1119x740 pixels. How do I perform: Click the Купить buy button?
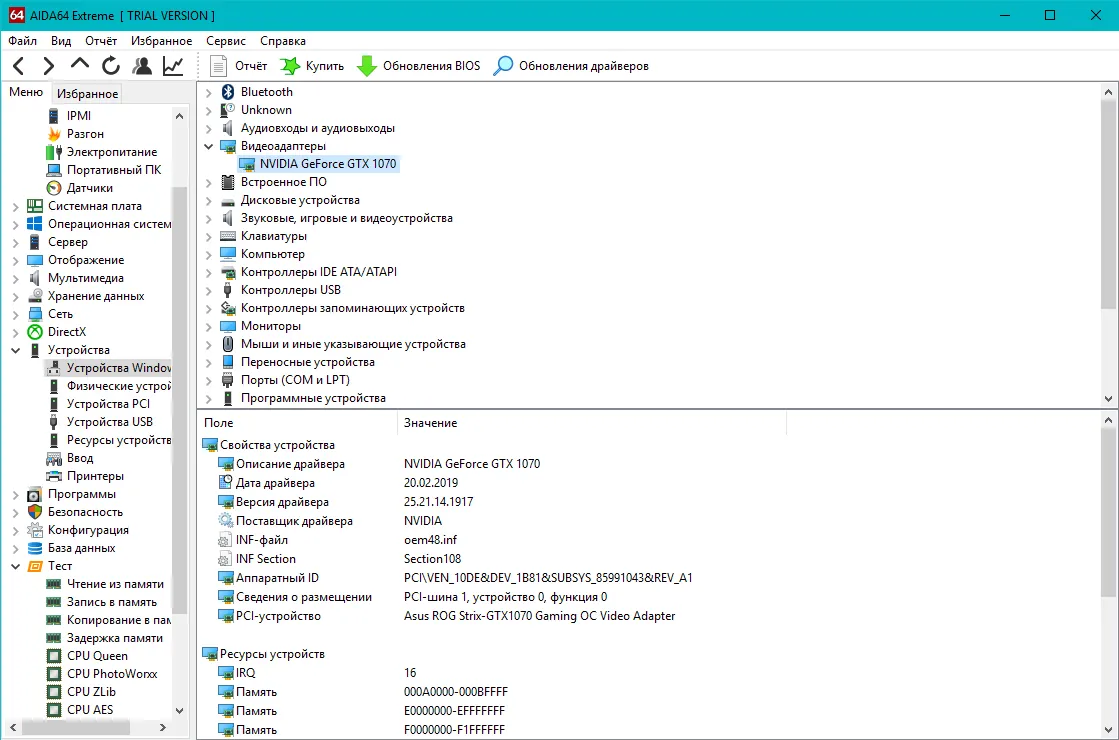312,66
